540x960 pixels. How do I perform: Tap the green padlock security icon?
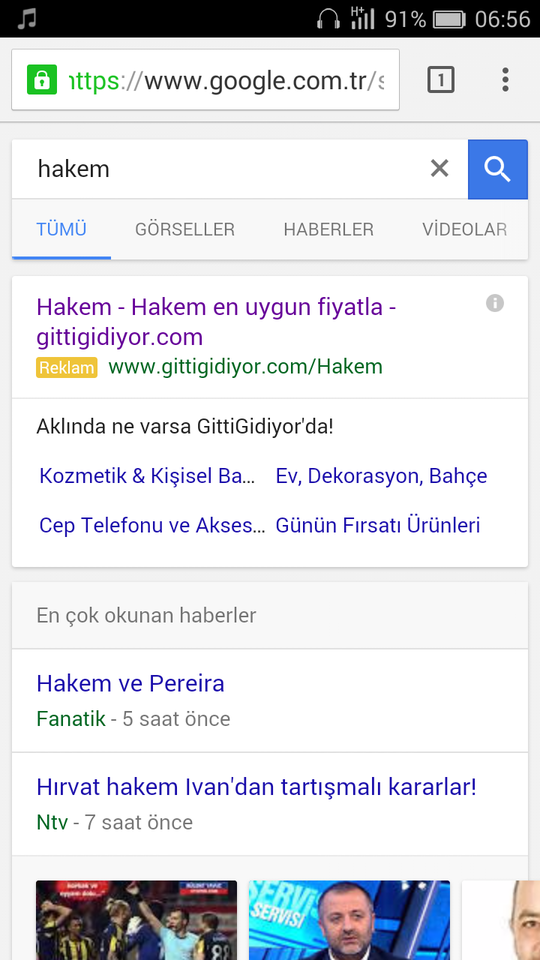[x=42, y=80]
